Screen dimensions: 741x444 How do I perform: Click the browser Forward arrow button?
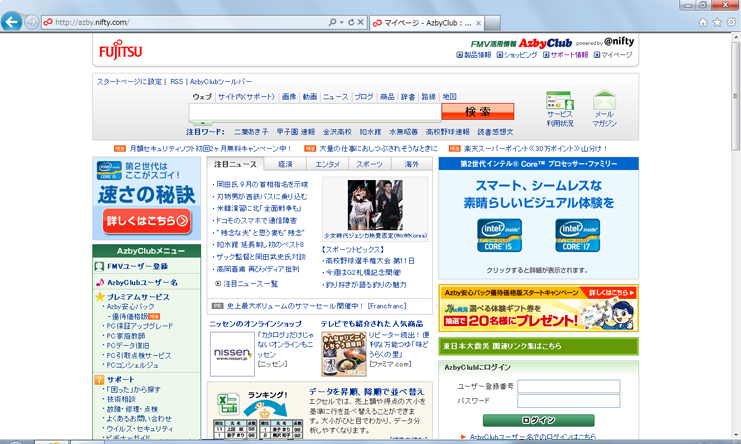pyautogui.click(x=31, y=22)
